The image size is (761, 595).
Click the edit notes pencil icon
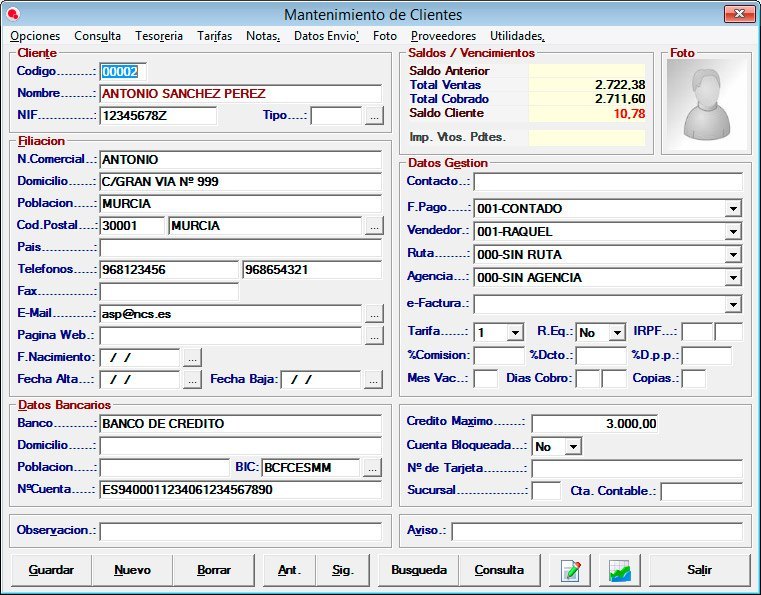coord(570,570)
